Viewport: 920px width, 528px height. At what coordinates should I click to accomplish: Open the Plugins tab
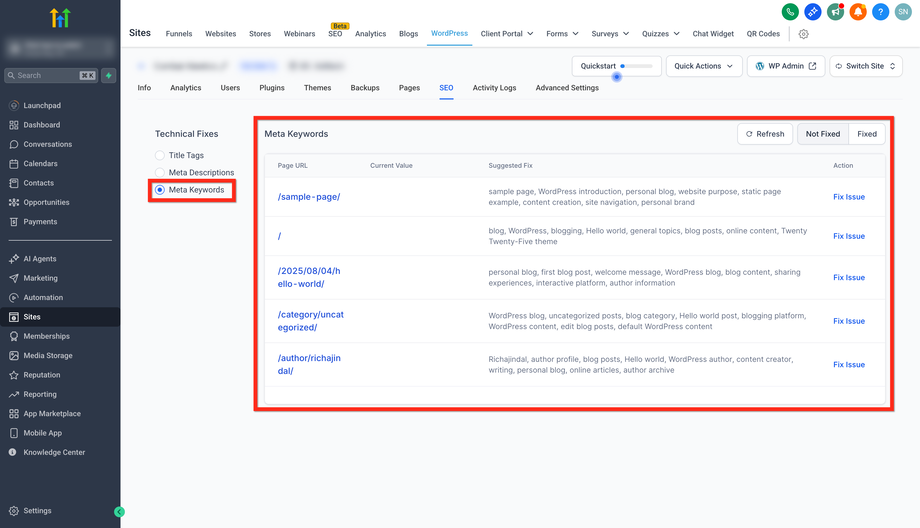(x=272, y=88)
